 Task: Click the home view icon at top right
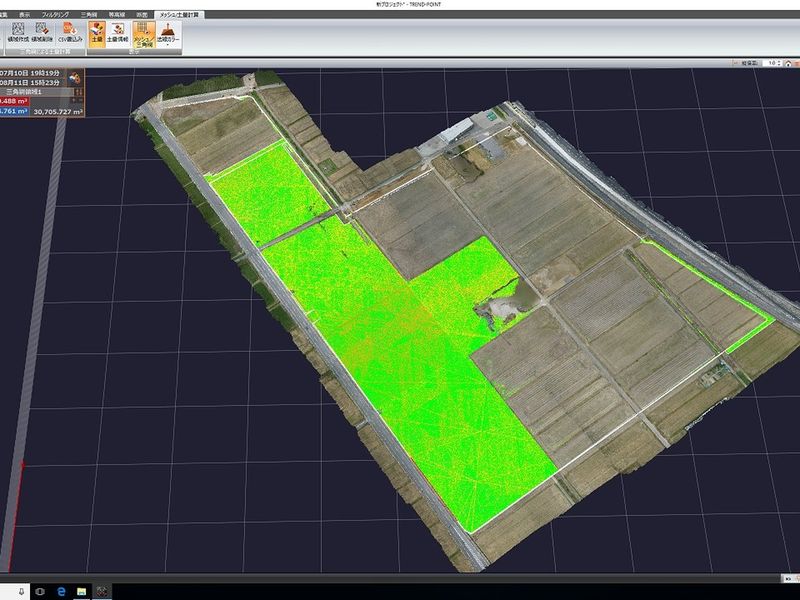788,63
